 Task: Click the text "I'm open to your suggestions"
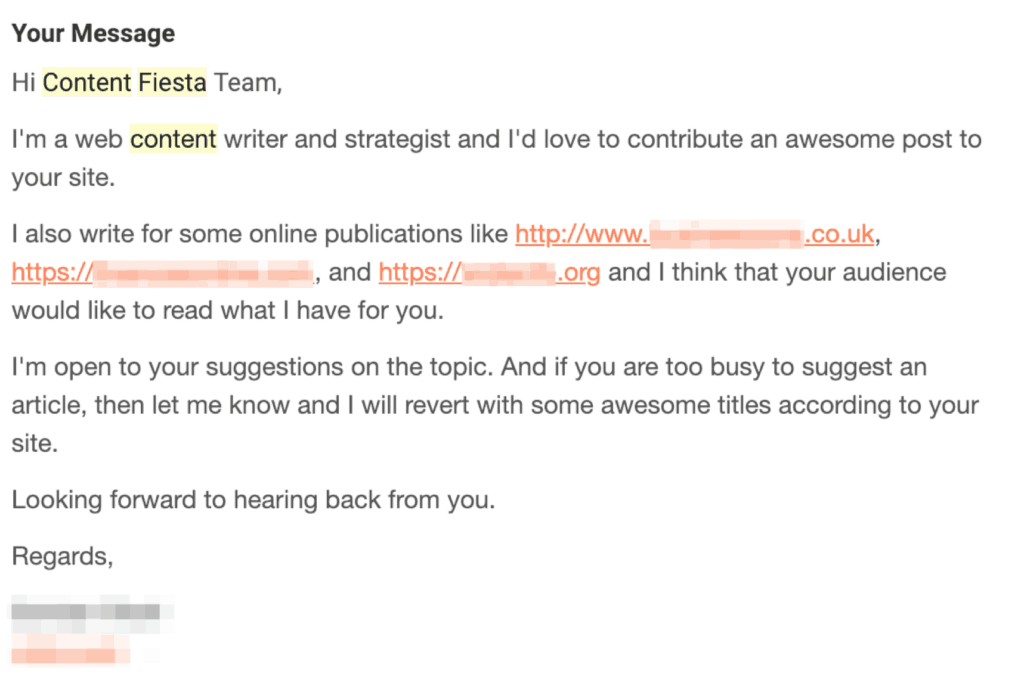pyautogui.click(x=175, y=367)
